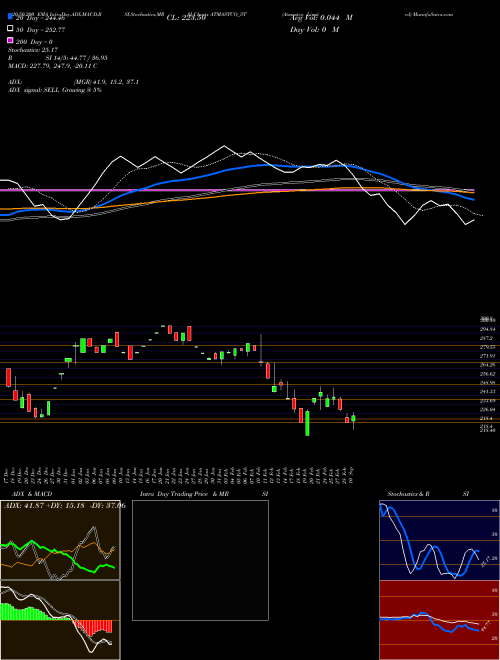Click the magenta 200 Day EMA legend swatch

pos(10,41)
